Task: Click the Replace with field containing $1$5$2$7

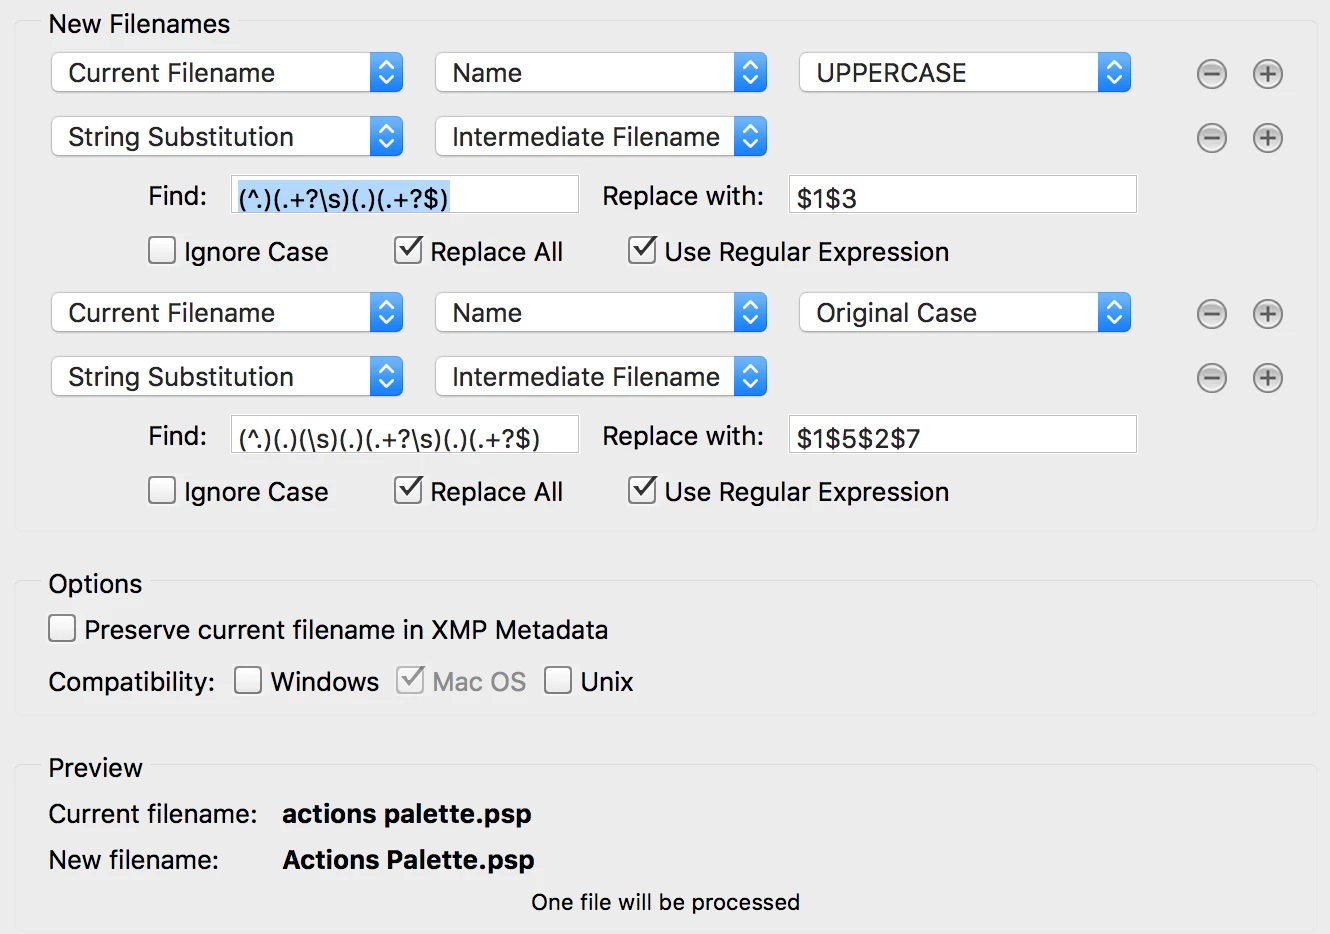Action: tap(962, 435)
